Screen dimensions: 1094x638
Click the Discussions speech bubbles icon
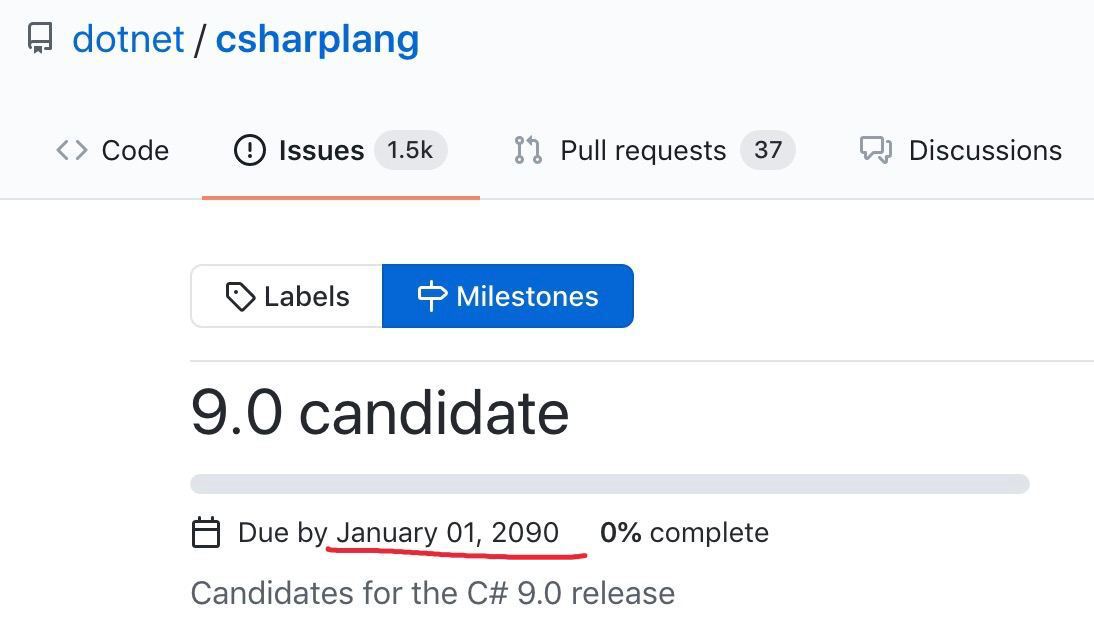876,150
